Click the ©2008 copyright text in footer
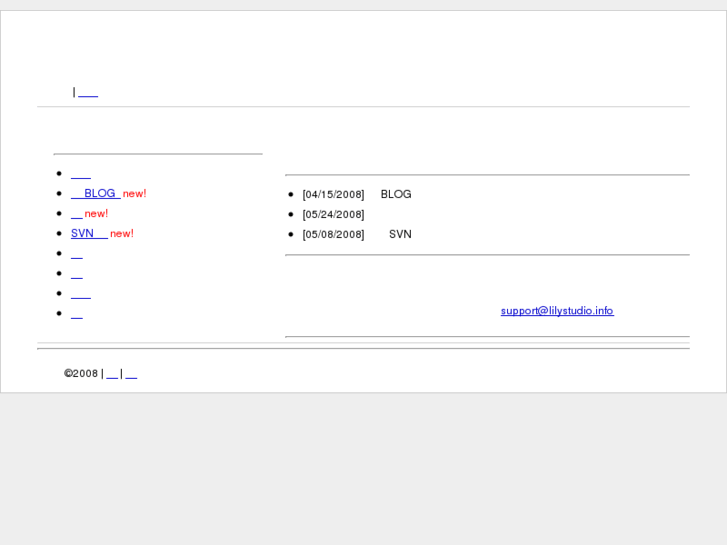This screenshot has height=545, width=727. pos(81,373)
